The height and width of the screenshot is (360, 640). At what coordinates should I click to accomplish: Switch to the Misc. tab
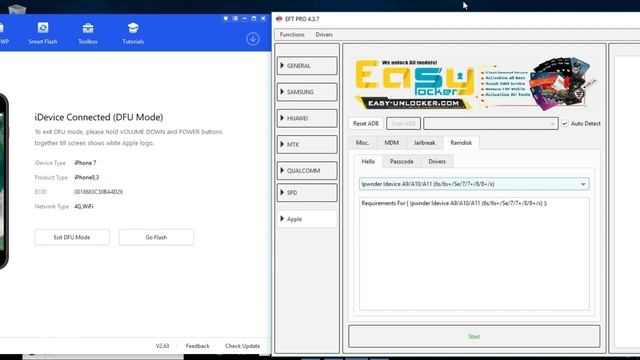click(362, 143)
